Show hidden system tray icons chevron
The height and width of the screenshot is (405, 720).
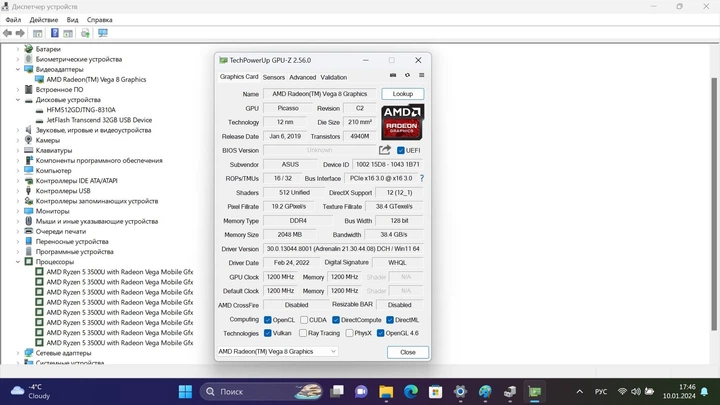click(579, 392)
